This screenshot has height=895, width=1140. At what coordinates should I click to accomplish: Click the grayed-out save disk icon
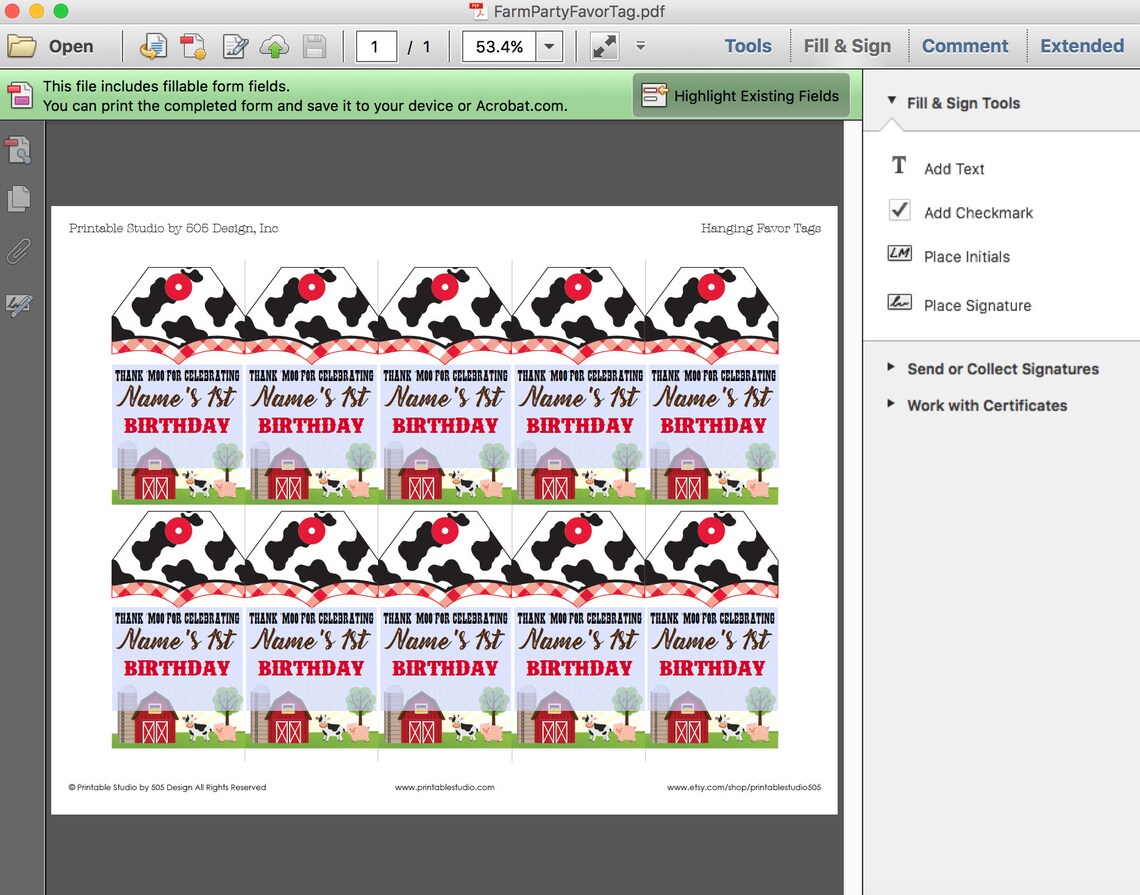click(314, 47)
